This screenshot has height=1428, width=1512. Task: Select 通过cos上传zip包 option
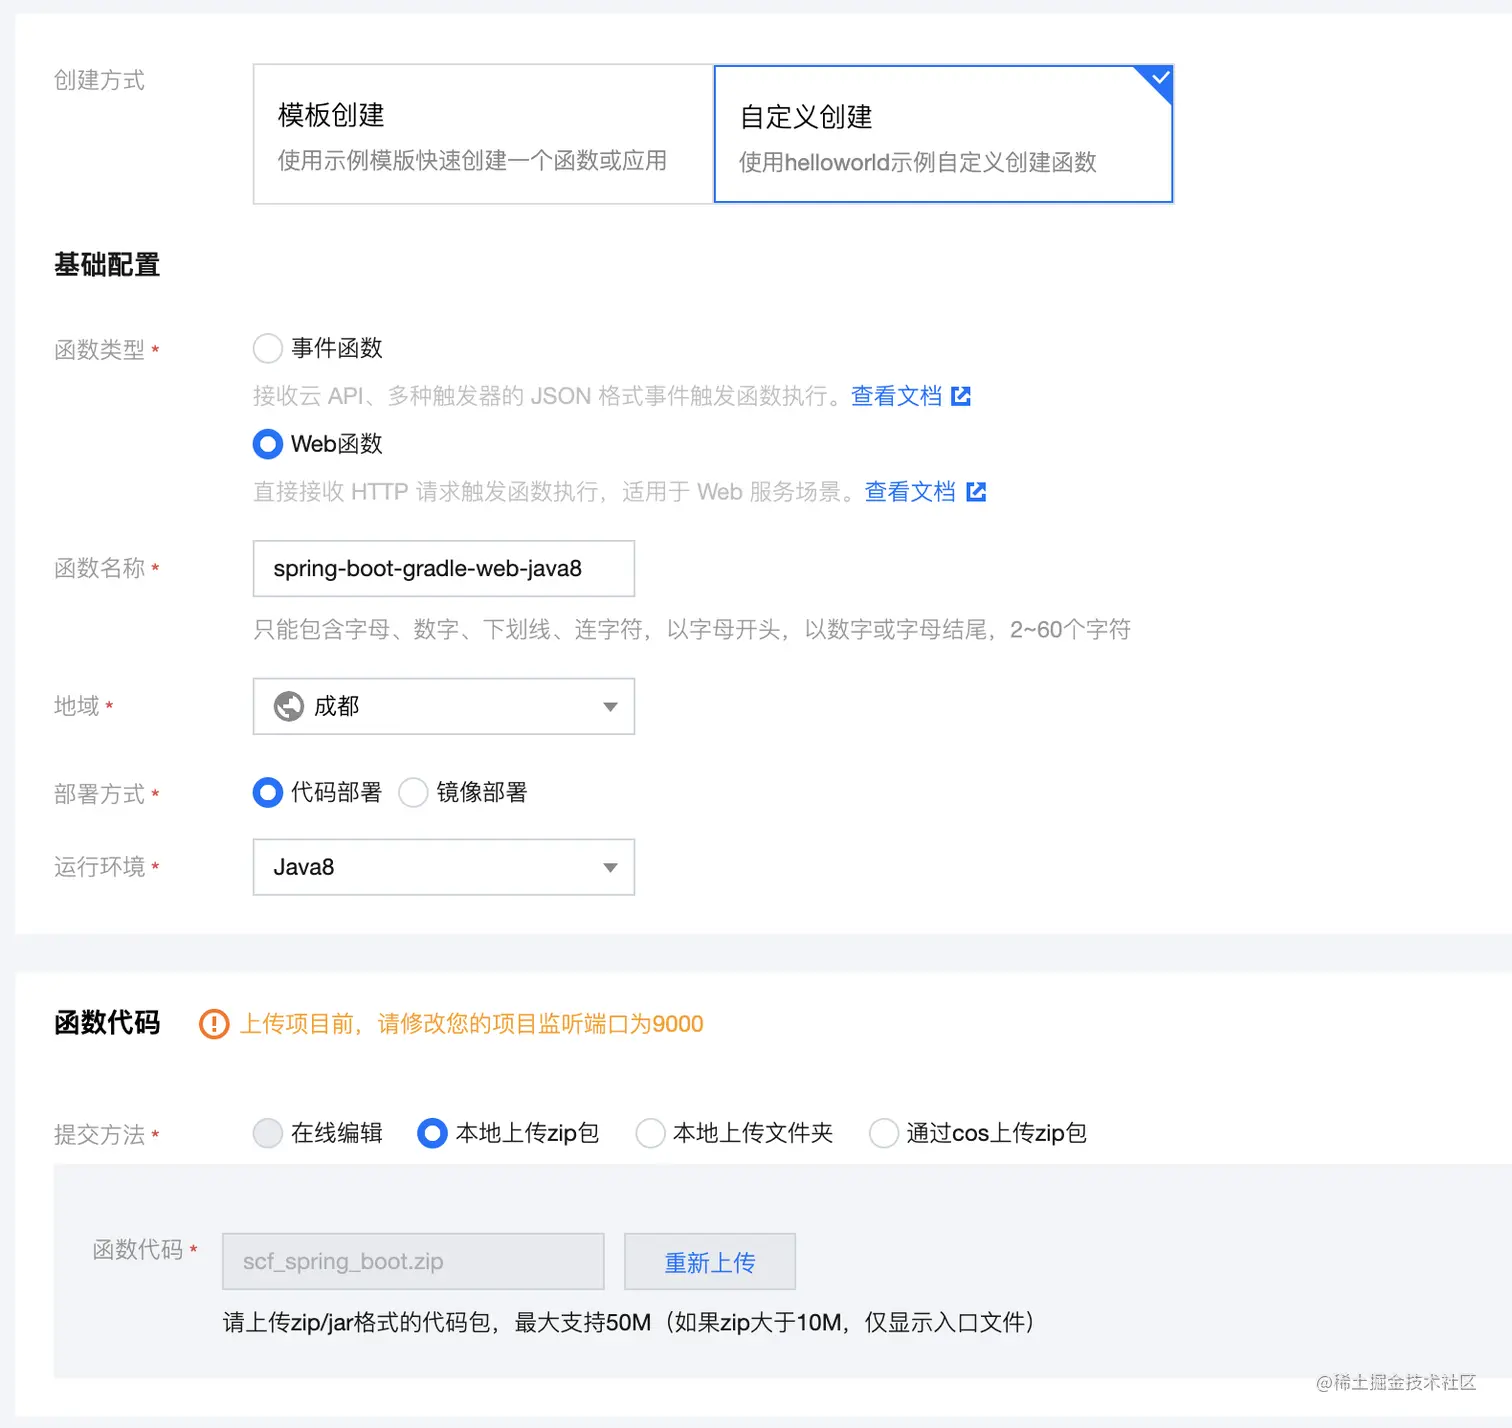[883, 1133]
